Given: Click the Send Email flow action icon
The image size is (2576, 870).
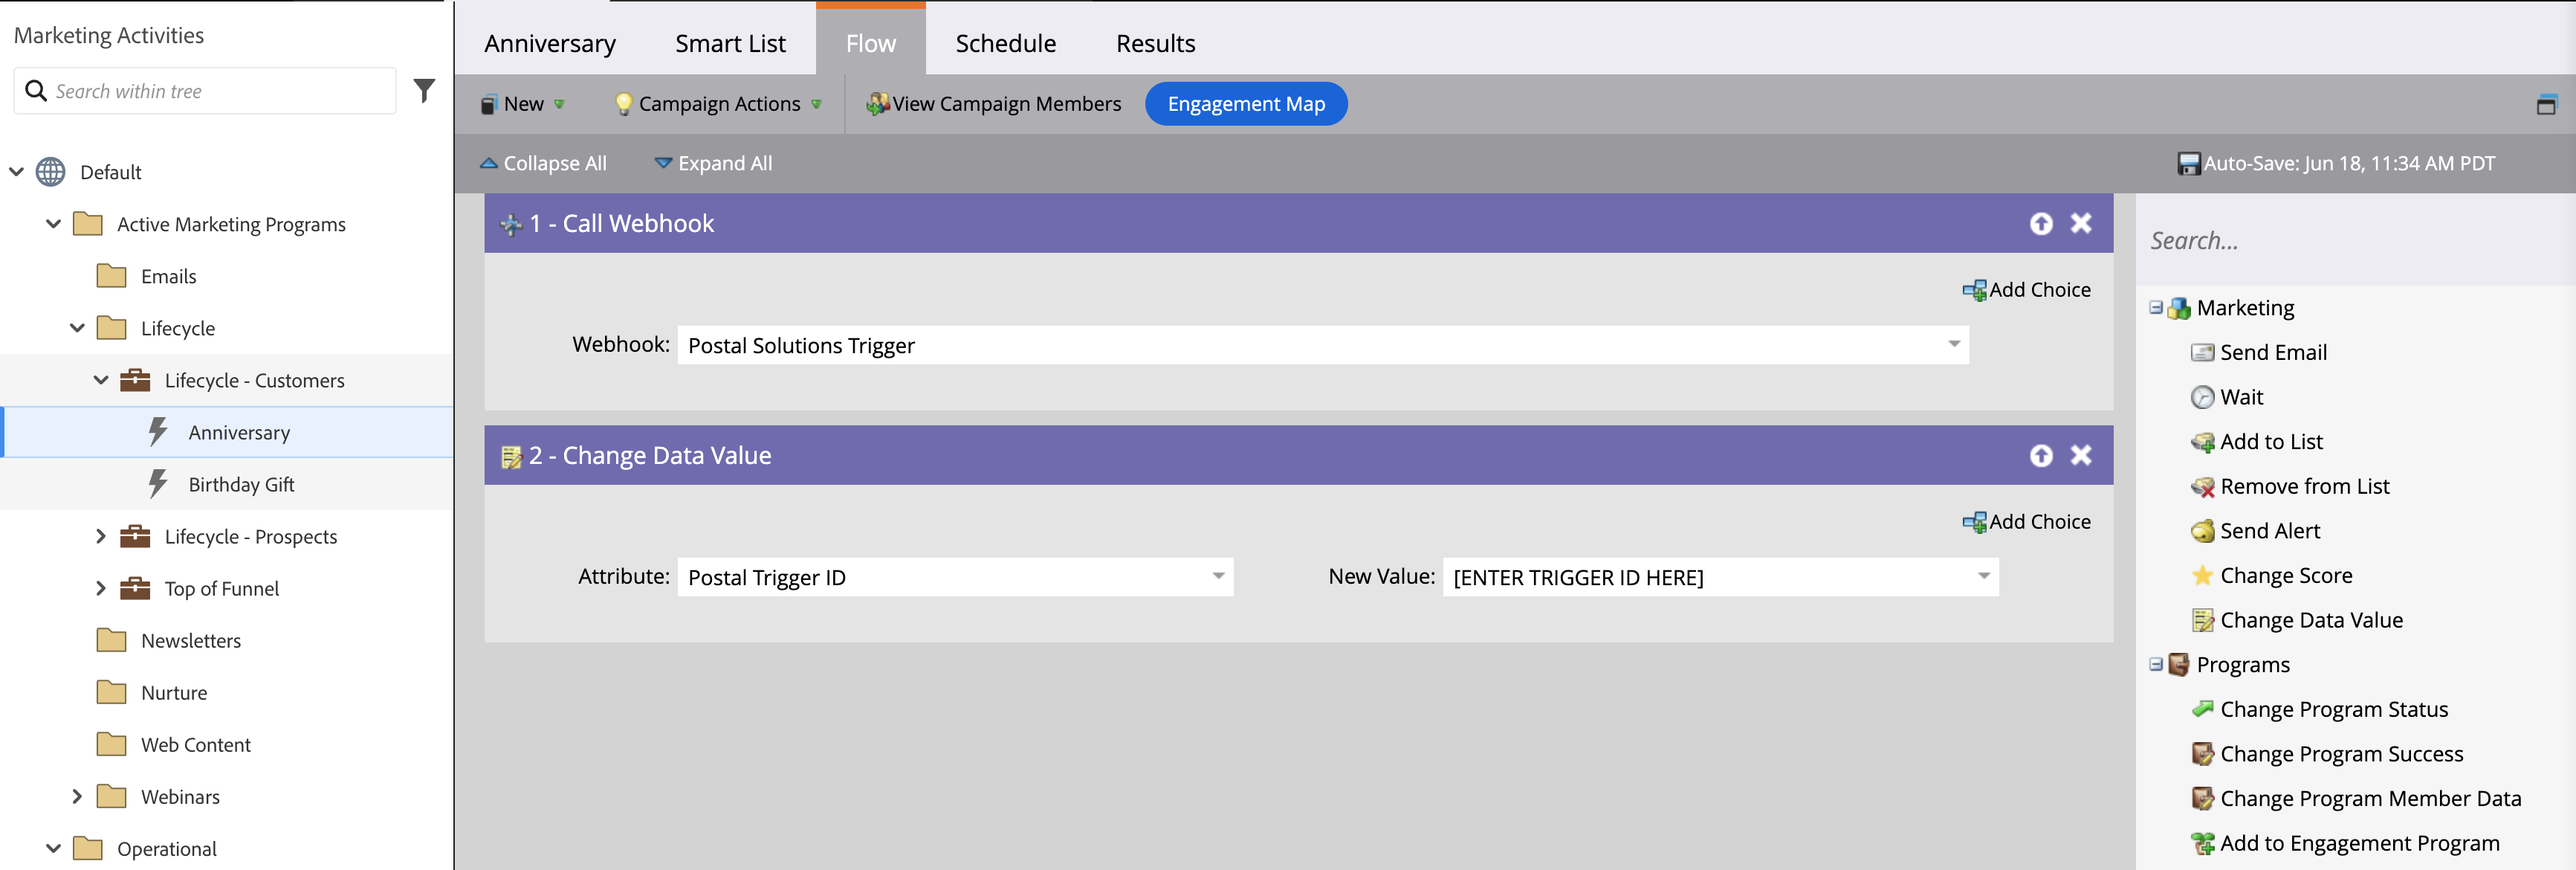Looking at the screenshot, I should [2202, 353].
